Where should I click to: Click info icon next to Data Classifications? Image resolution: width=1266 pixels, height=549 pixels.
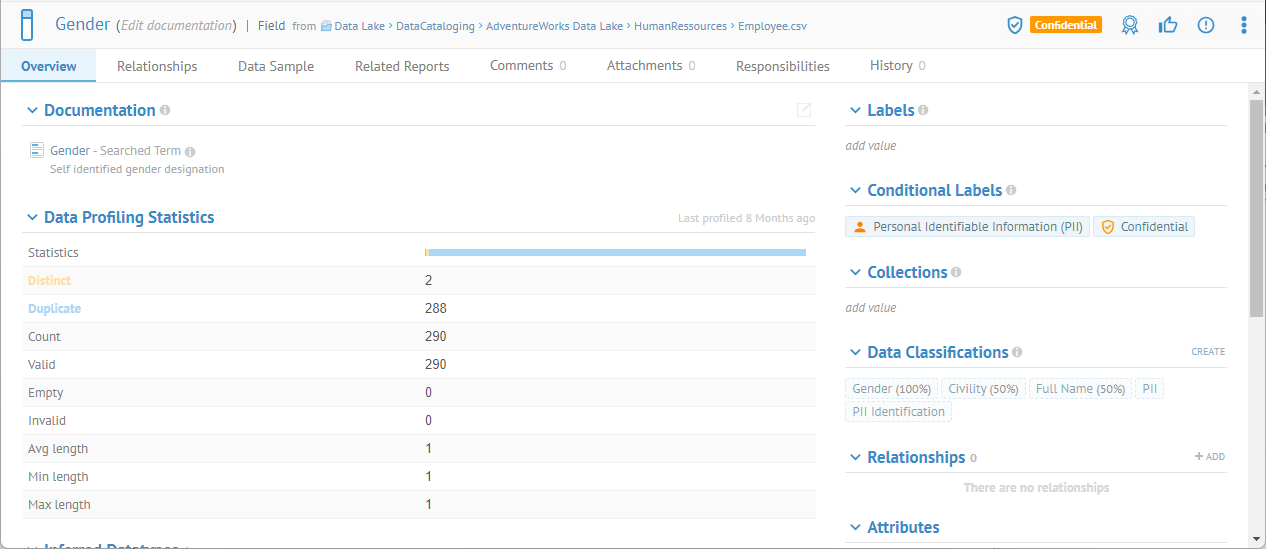coord(1017,352)
